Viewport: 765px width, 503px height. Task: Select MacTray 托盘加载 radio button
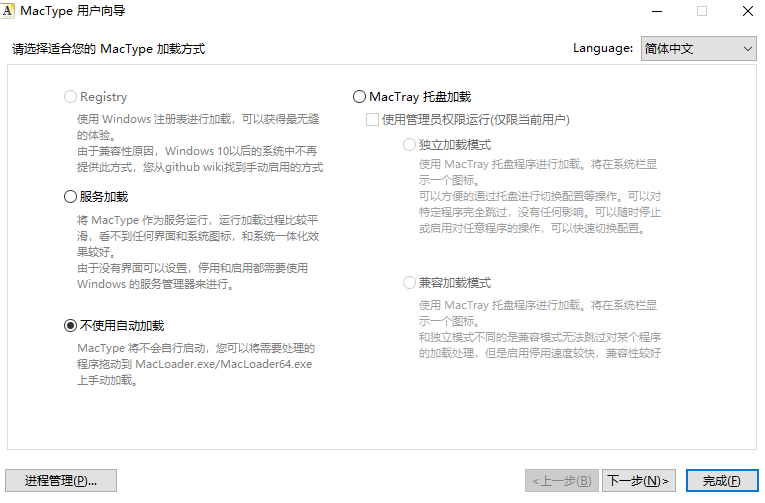pyautogui.click(x=359, y=97)
